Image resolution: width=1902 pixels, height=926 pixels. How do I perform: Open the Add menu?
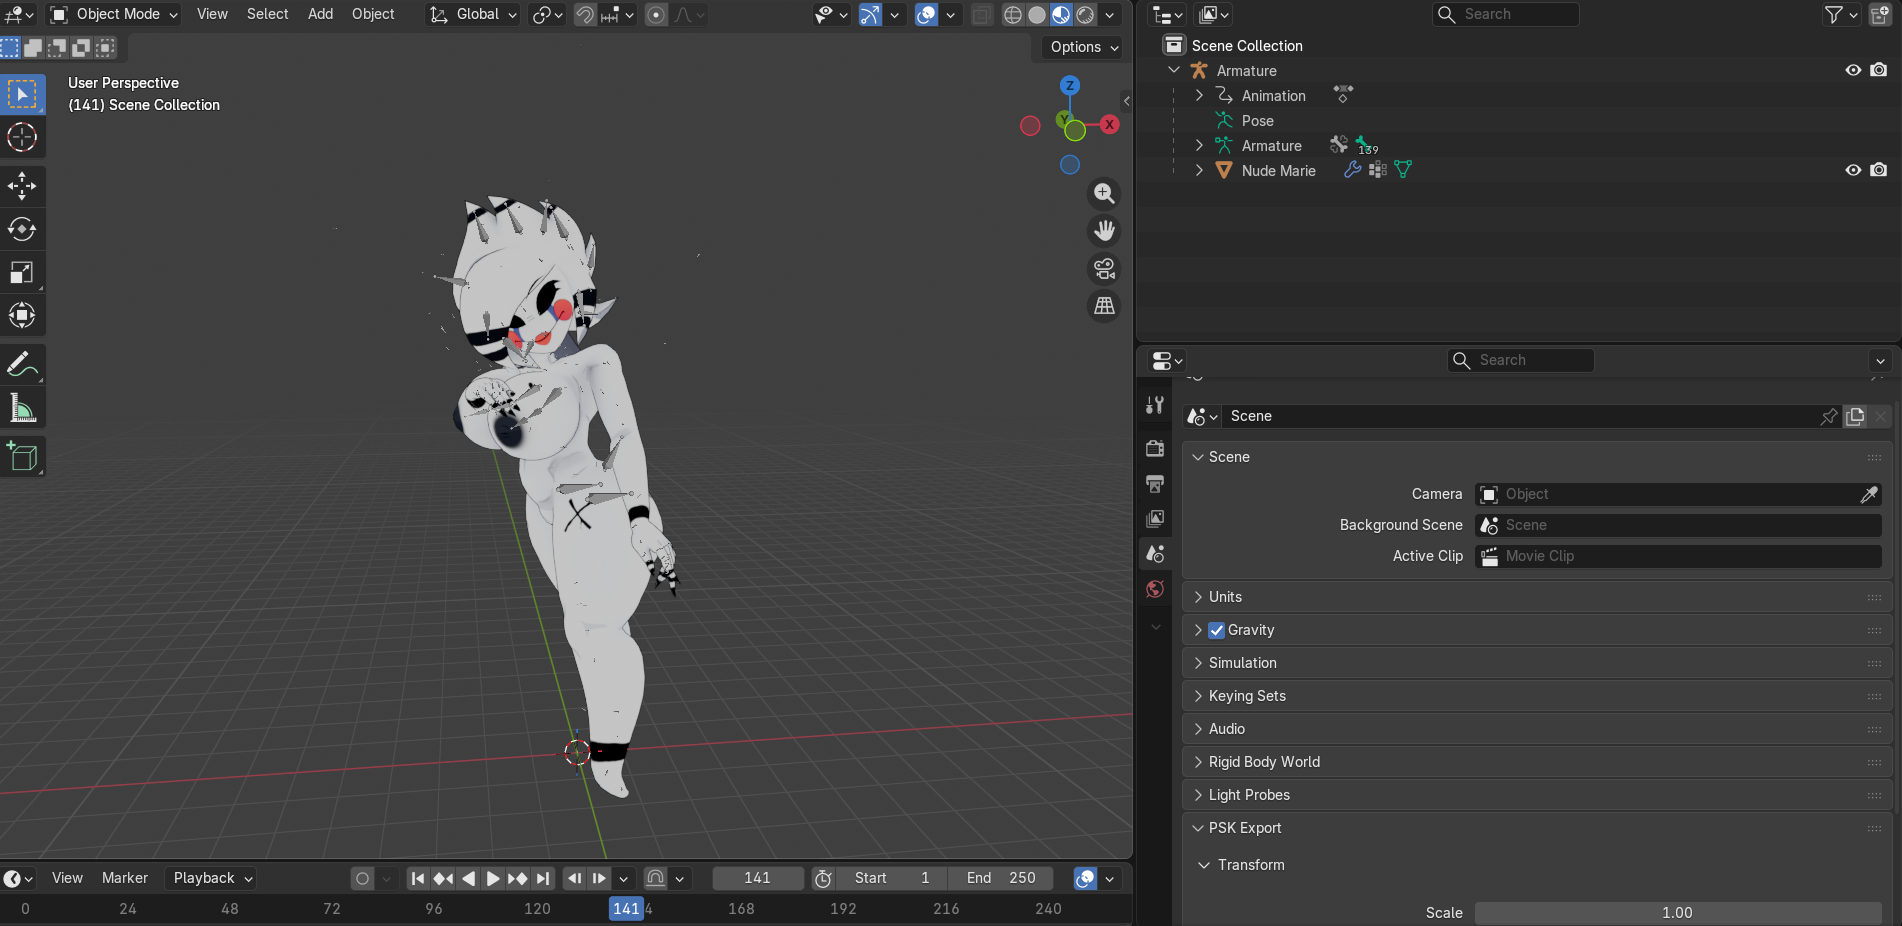coord(320,14)
